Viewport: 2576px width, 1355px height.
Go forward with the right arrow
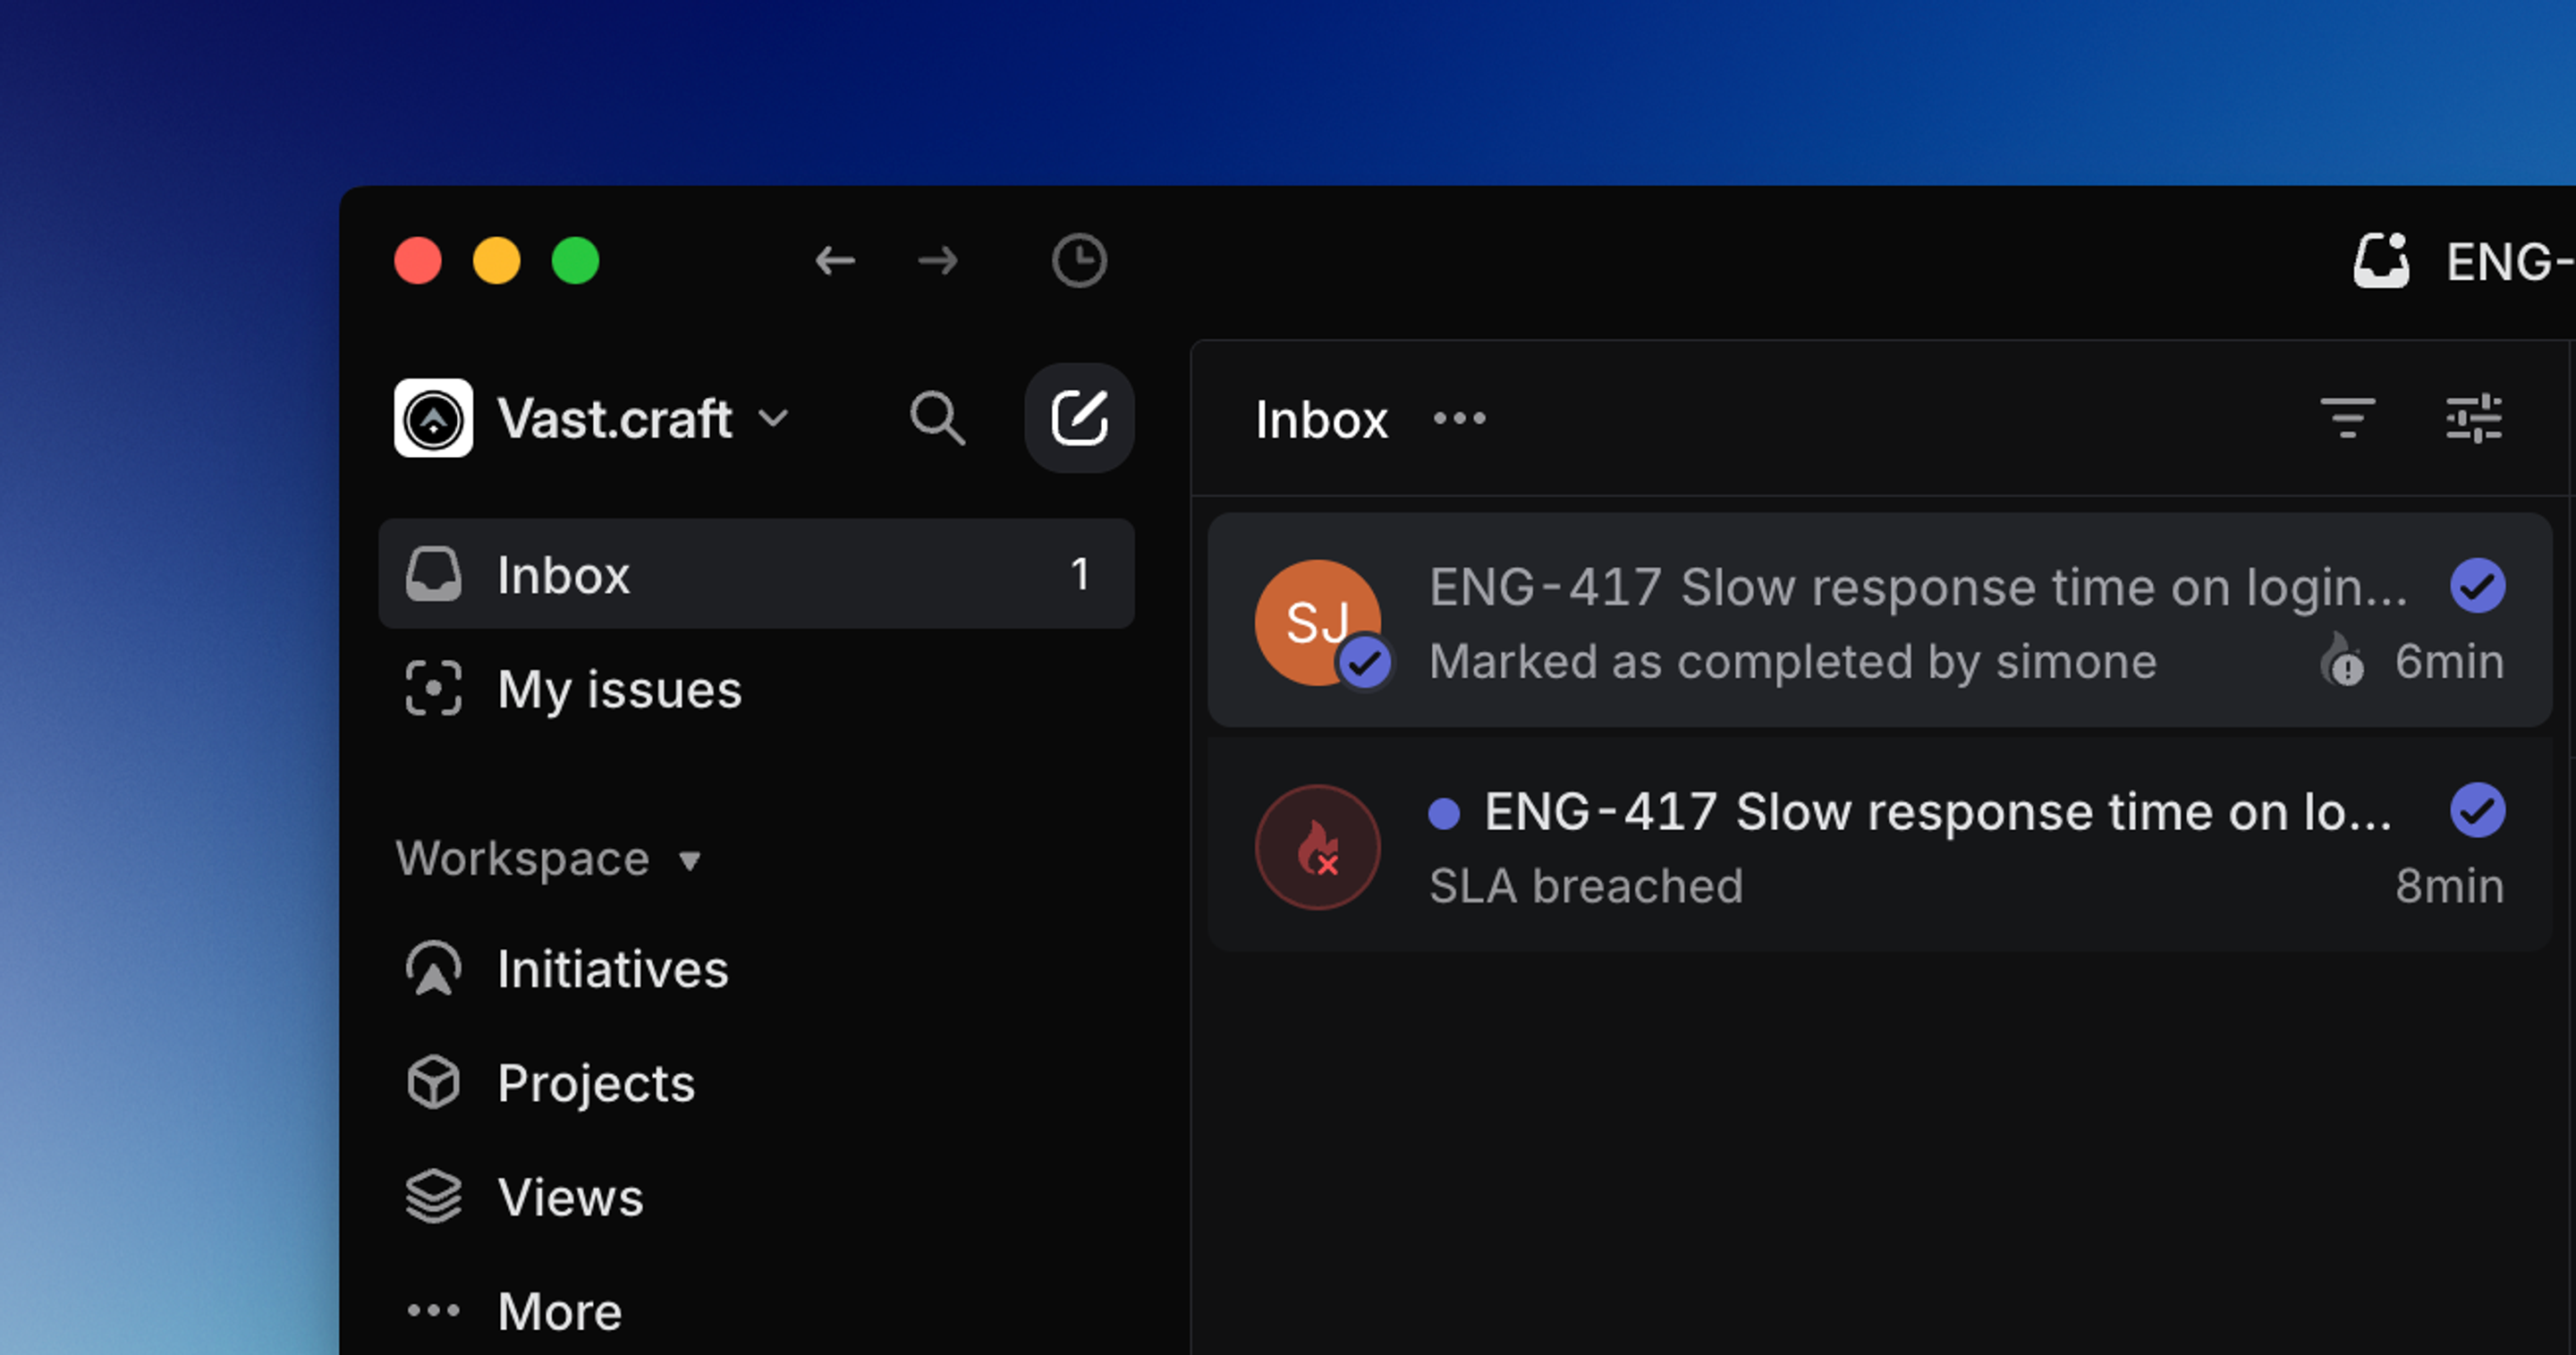tap(938, 261)
